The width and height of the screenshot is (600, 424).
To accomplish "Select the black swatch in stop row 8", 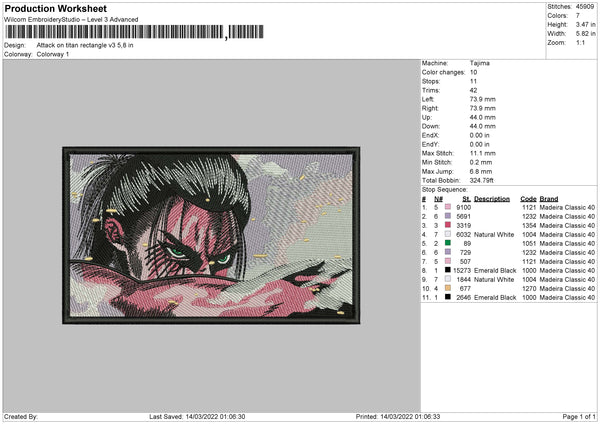I will (448, 270).
